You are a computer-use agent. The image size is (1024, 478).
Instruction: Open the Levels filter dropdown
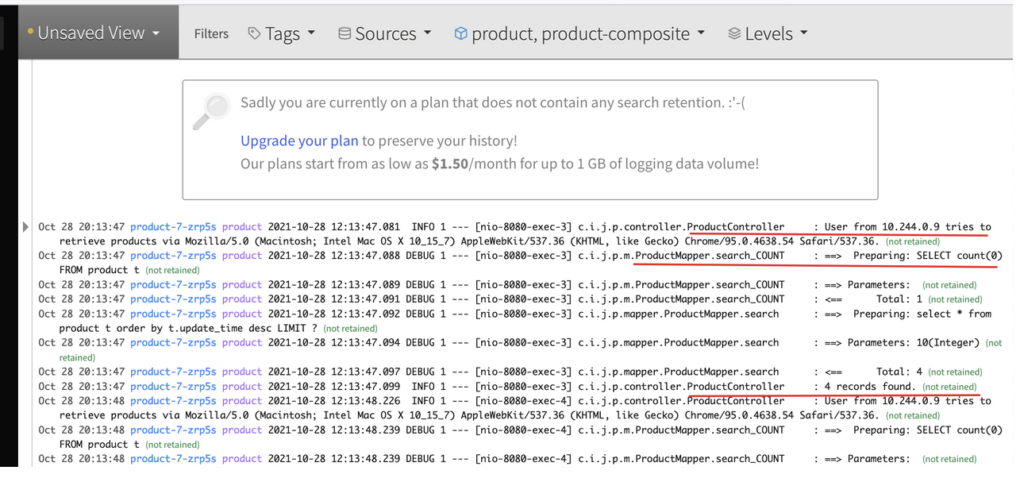click(768, 33)
